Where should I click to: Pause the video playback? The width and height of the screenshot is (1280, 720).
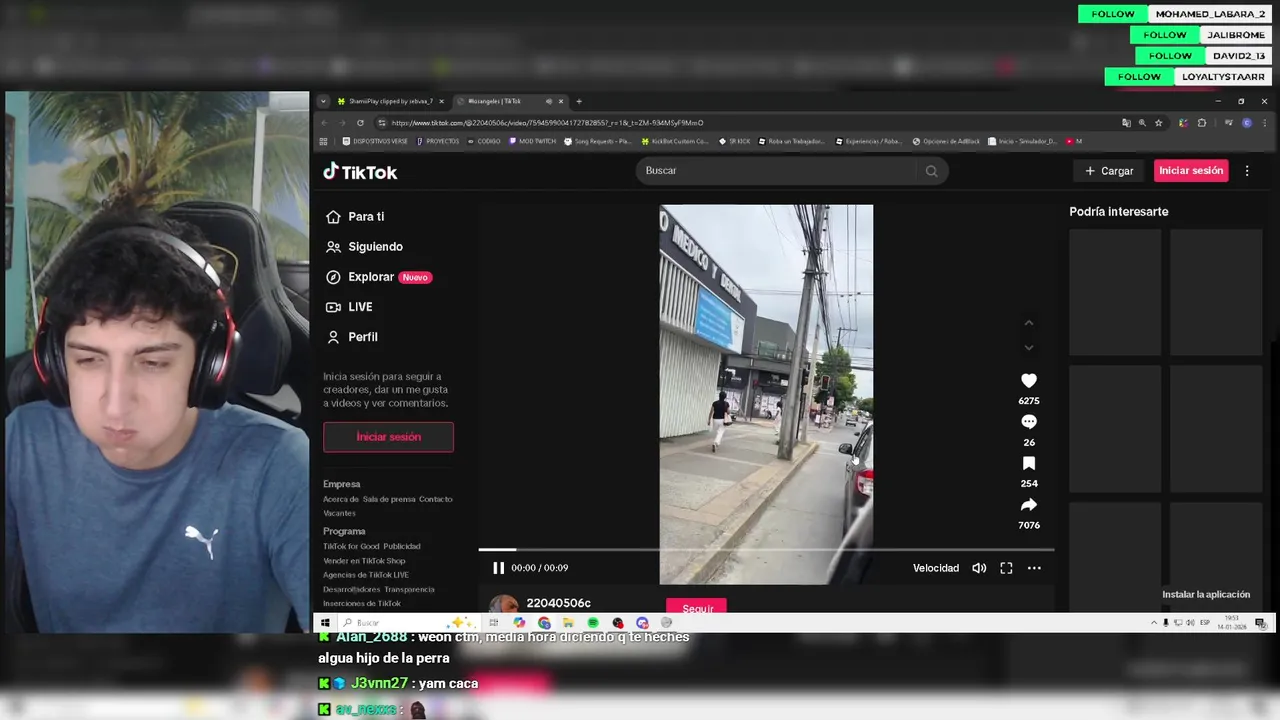(x=498, y=568)
